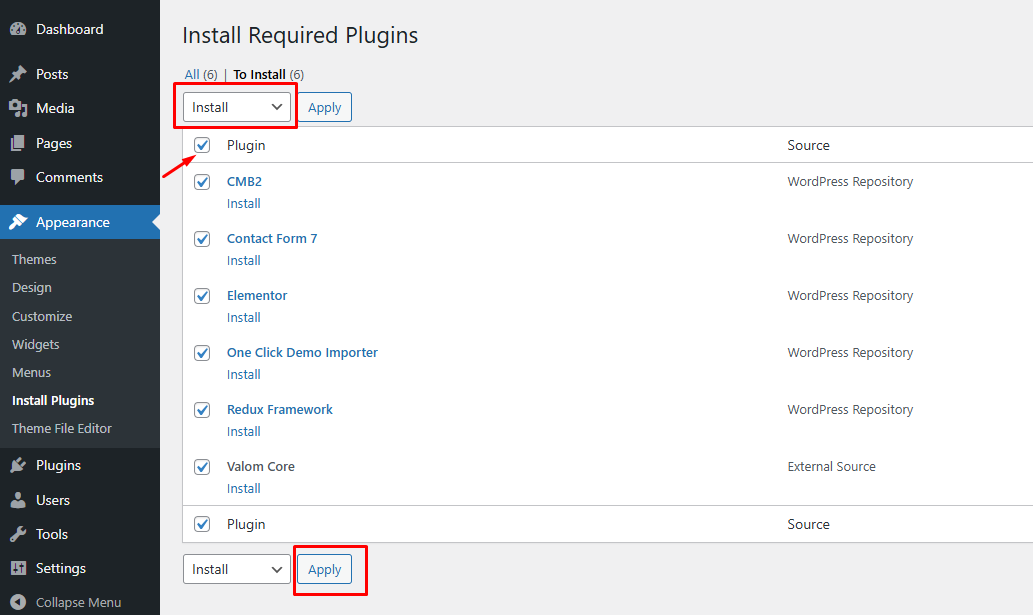Click the Users person icon

point(18,500)
